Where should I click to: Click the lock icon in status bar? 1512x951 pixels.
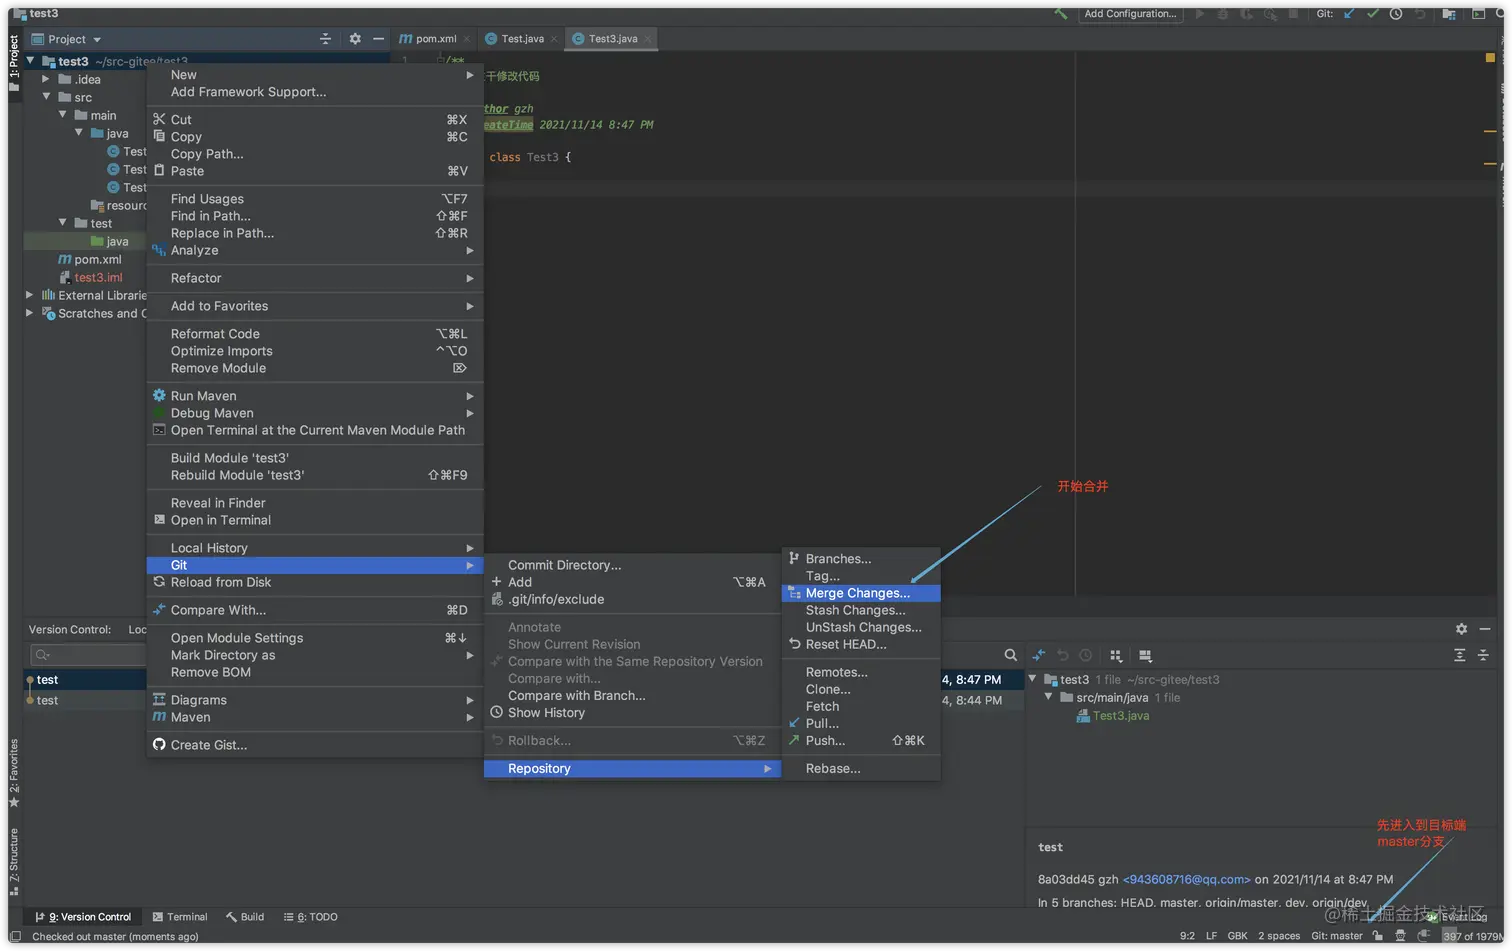point(1378,936)
